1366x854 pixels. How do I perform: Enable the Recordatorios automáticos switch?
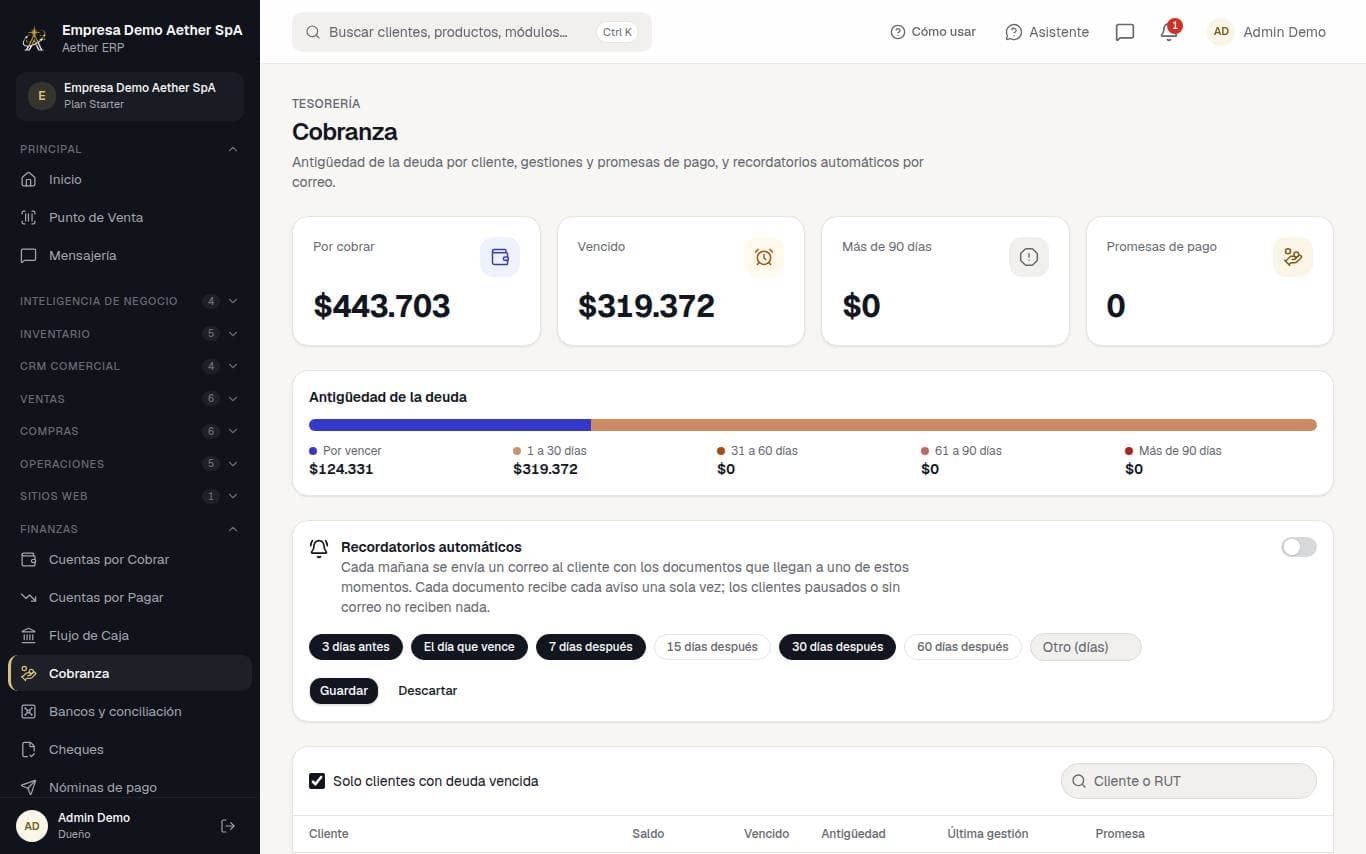coord(1299,547)
